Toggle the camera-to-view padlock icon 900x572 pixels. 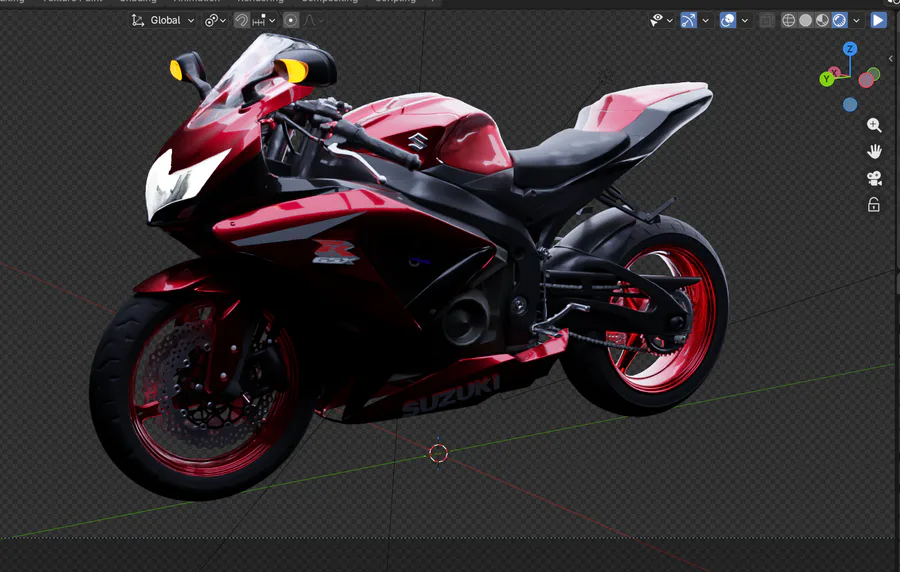[x=874, y=205]
